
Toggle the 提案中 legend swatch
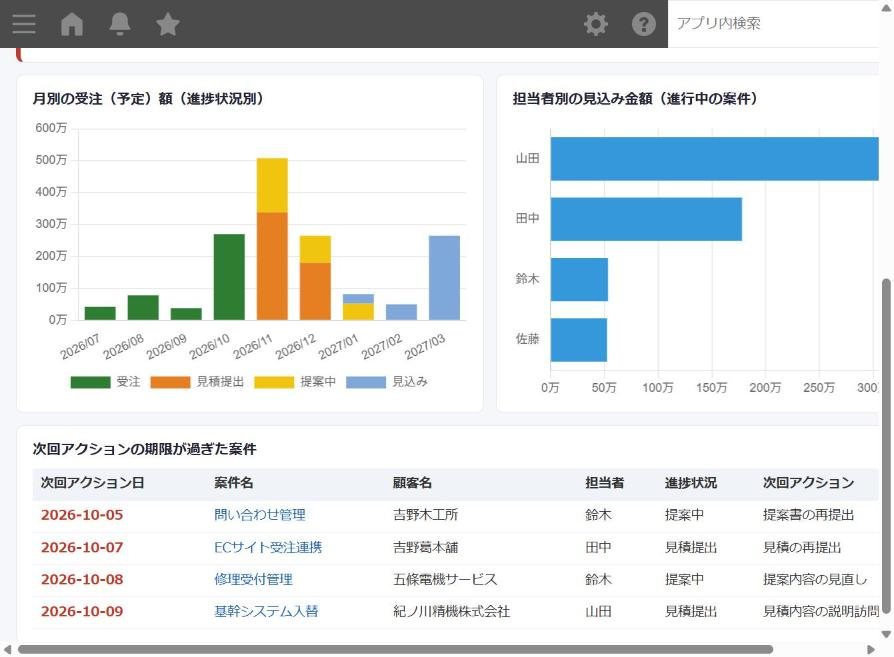point(274,382)
